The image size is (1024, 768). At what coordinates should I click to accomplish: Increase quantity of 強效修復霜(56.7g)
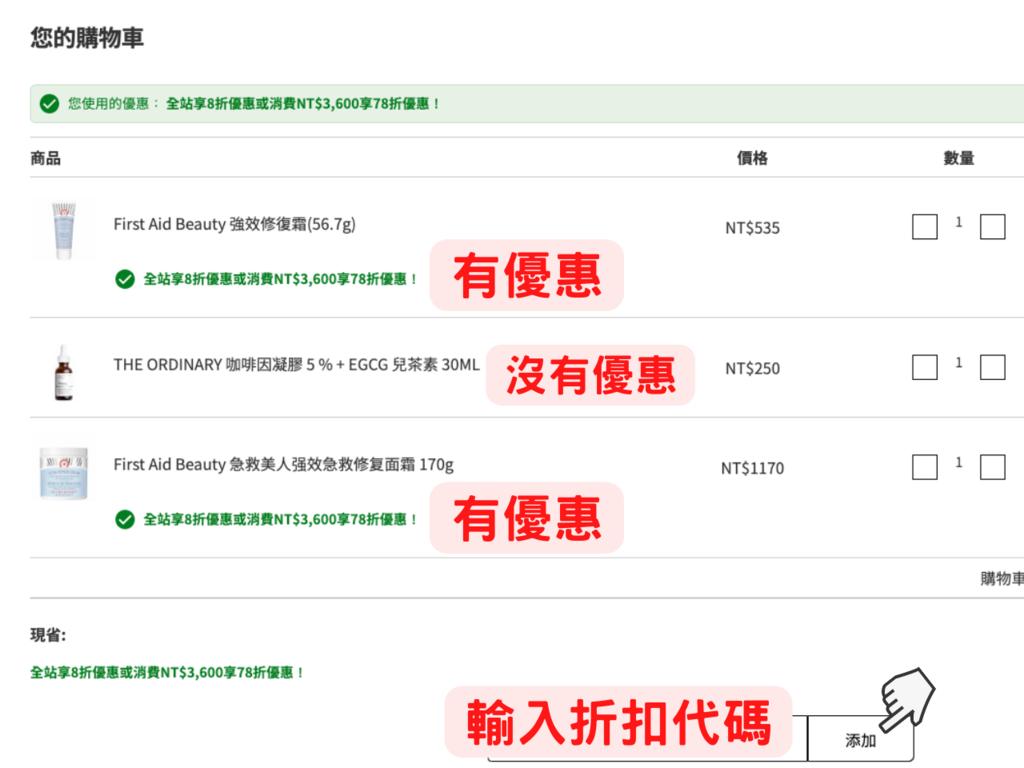pos(993,227)
